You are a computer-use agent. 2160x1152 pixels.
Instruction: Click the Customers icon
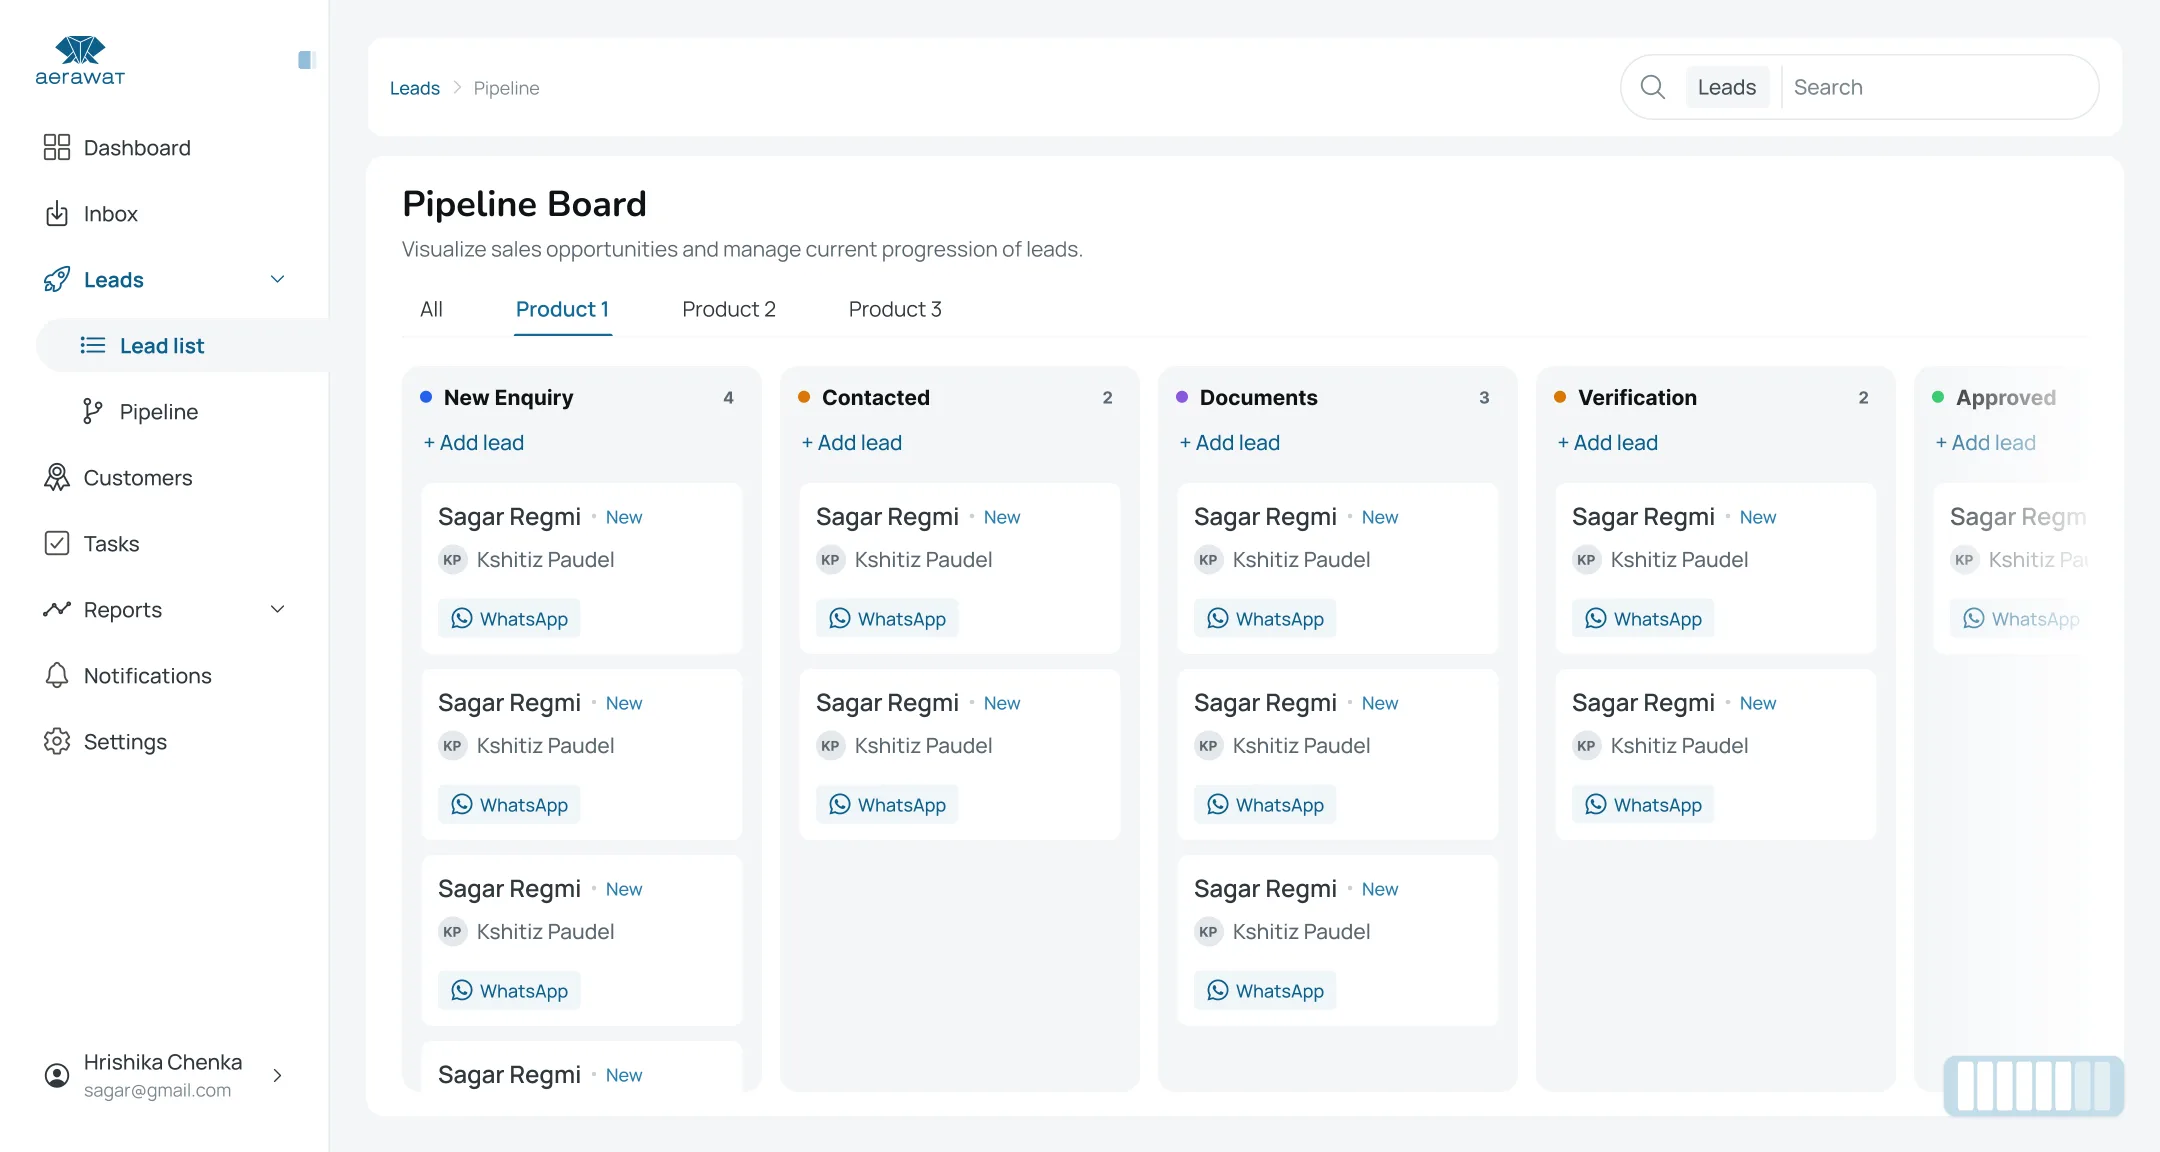(57, 477)
